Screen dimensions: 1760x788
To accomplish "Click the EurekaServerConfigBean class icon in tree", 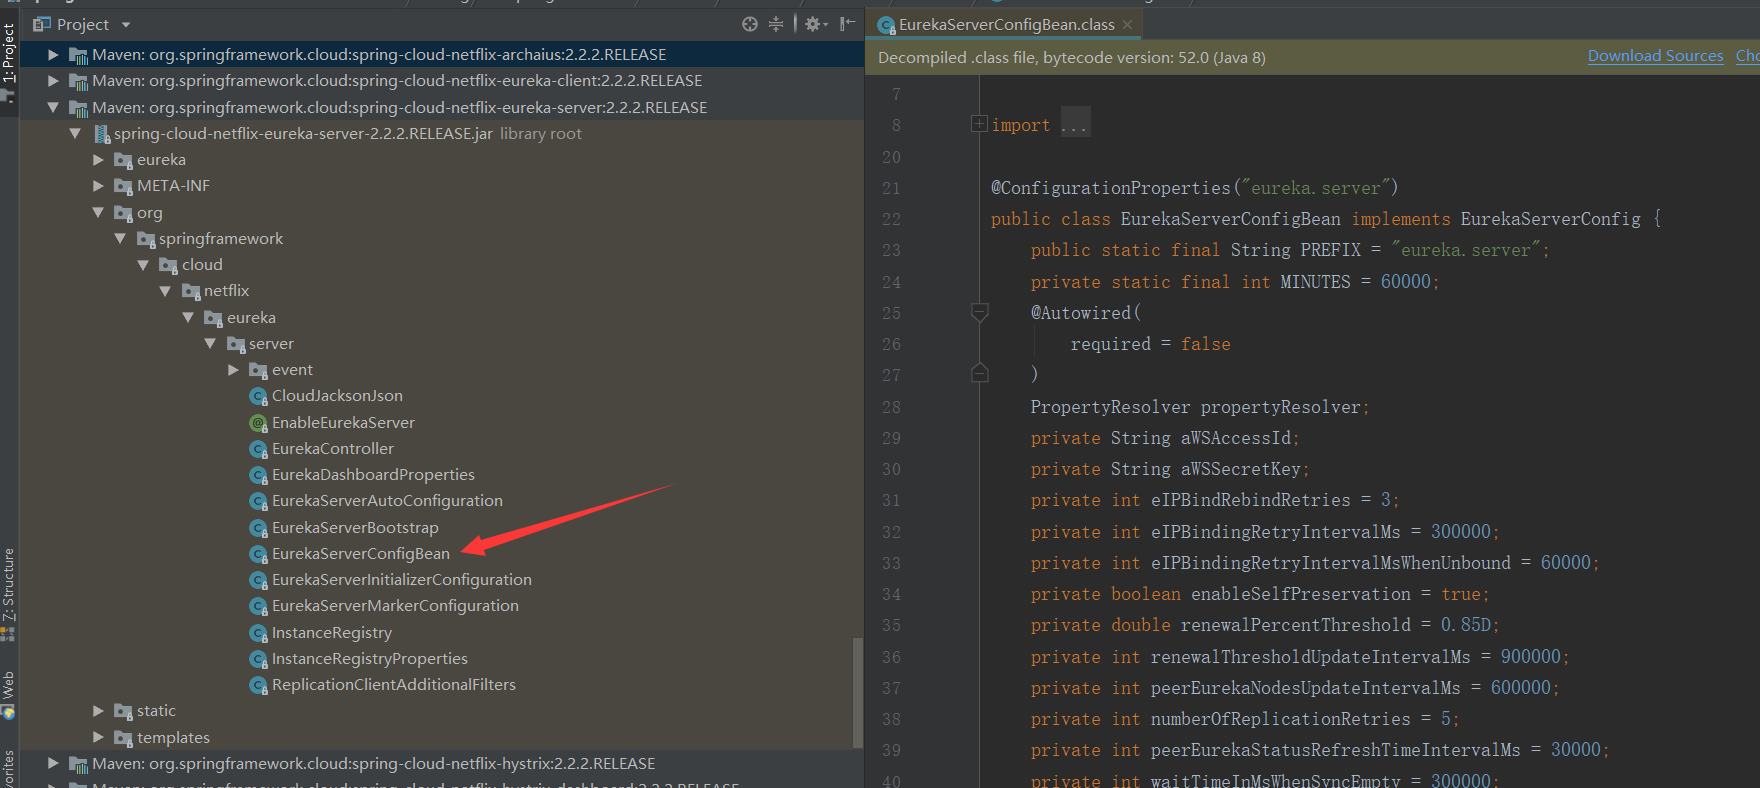I will [258, 554].
